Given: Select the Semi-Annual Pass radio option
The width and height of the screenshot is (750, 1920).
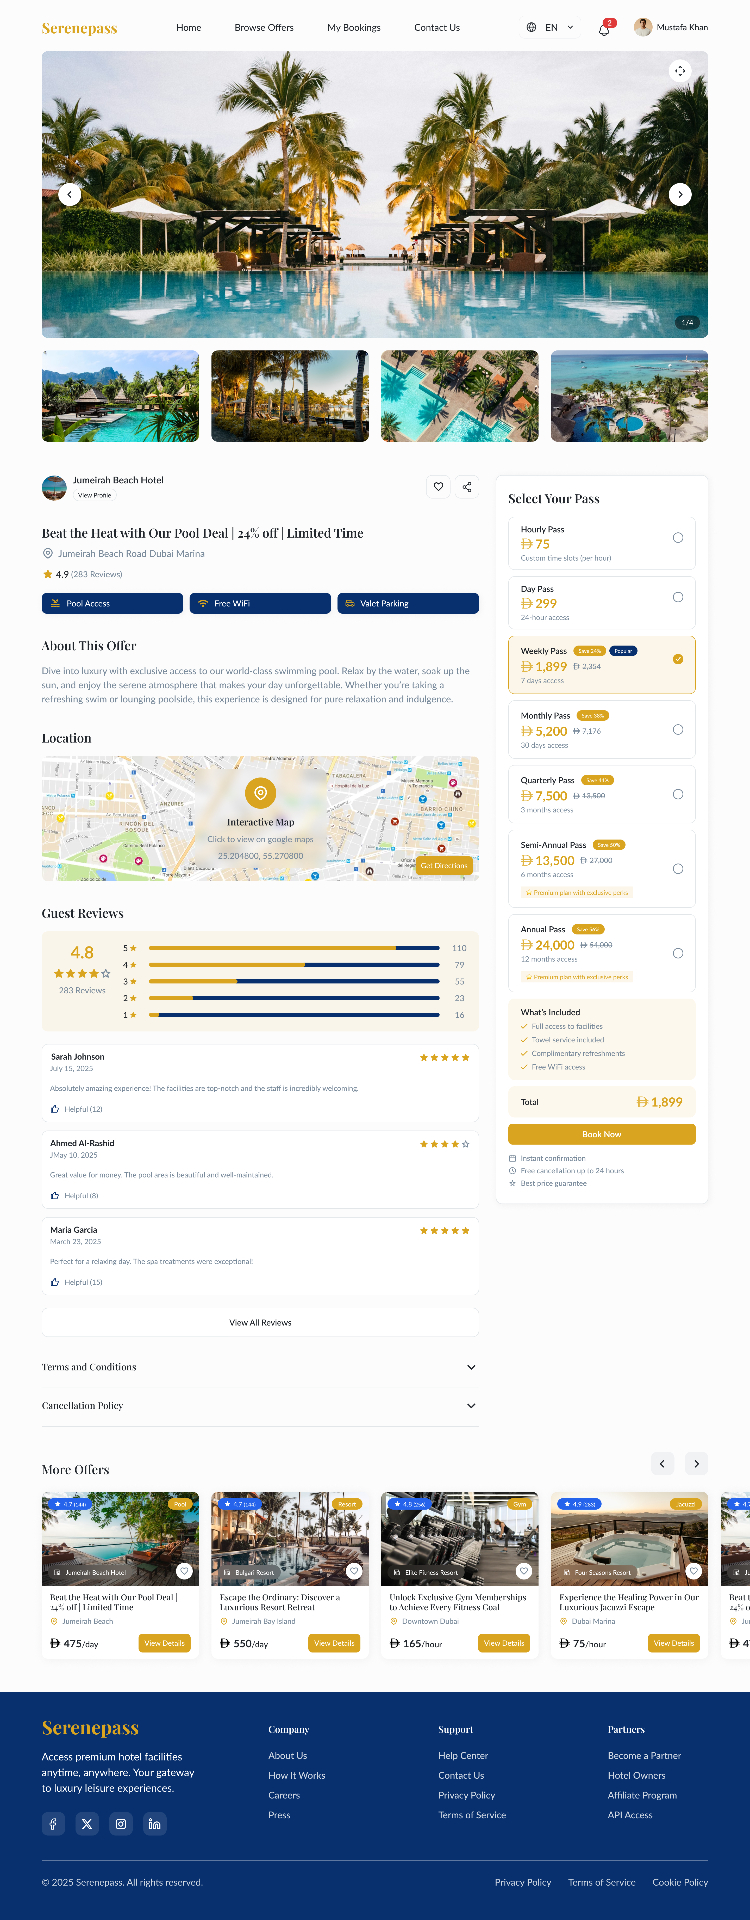Looking at the screenshot, I should [678, 869].
